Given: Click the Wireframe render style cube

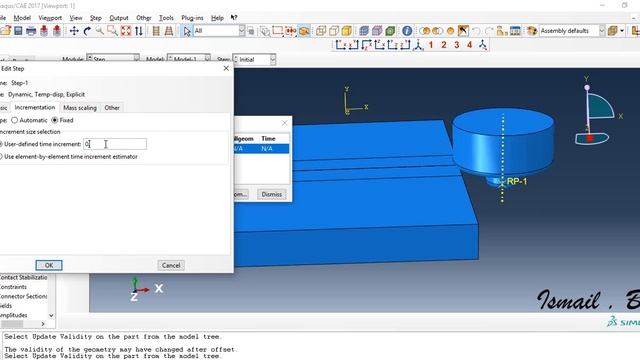Looking at the screenshot, I should click(321, 31).
